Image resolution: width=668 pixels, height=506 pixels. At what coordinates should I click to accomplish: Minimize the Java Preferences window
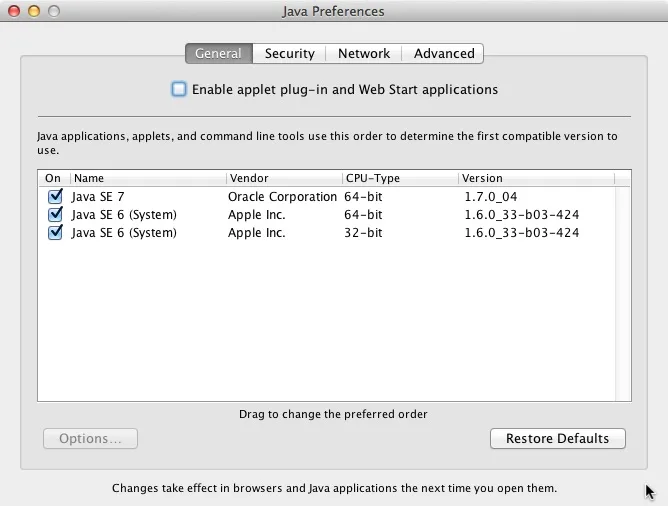click(x=34, y=11)
